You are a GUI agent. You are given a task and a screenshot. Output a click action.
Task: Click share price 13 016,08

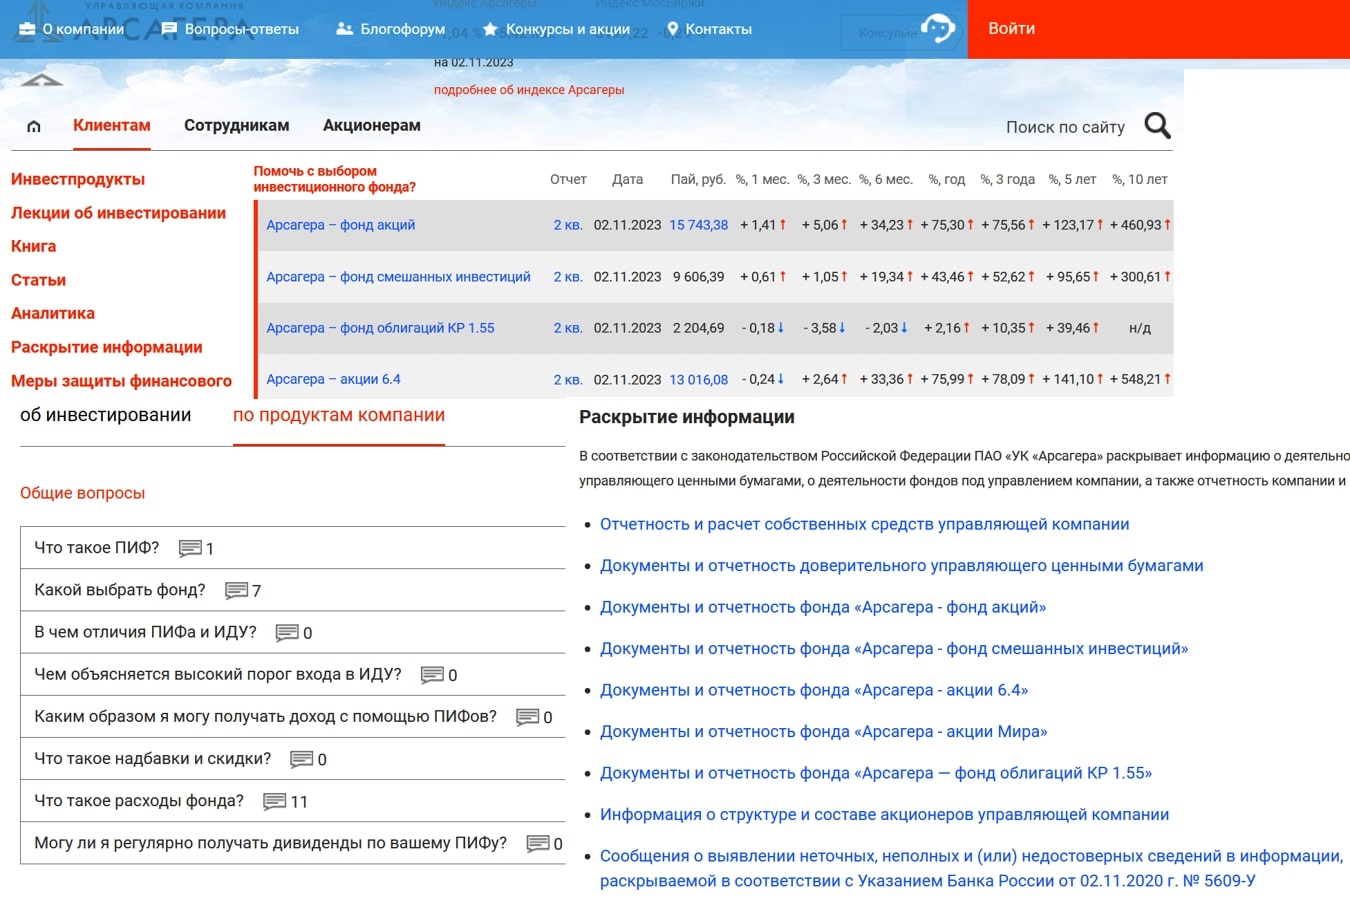(x=699, y=379)
